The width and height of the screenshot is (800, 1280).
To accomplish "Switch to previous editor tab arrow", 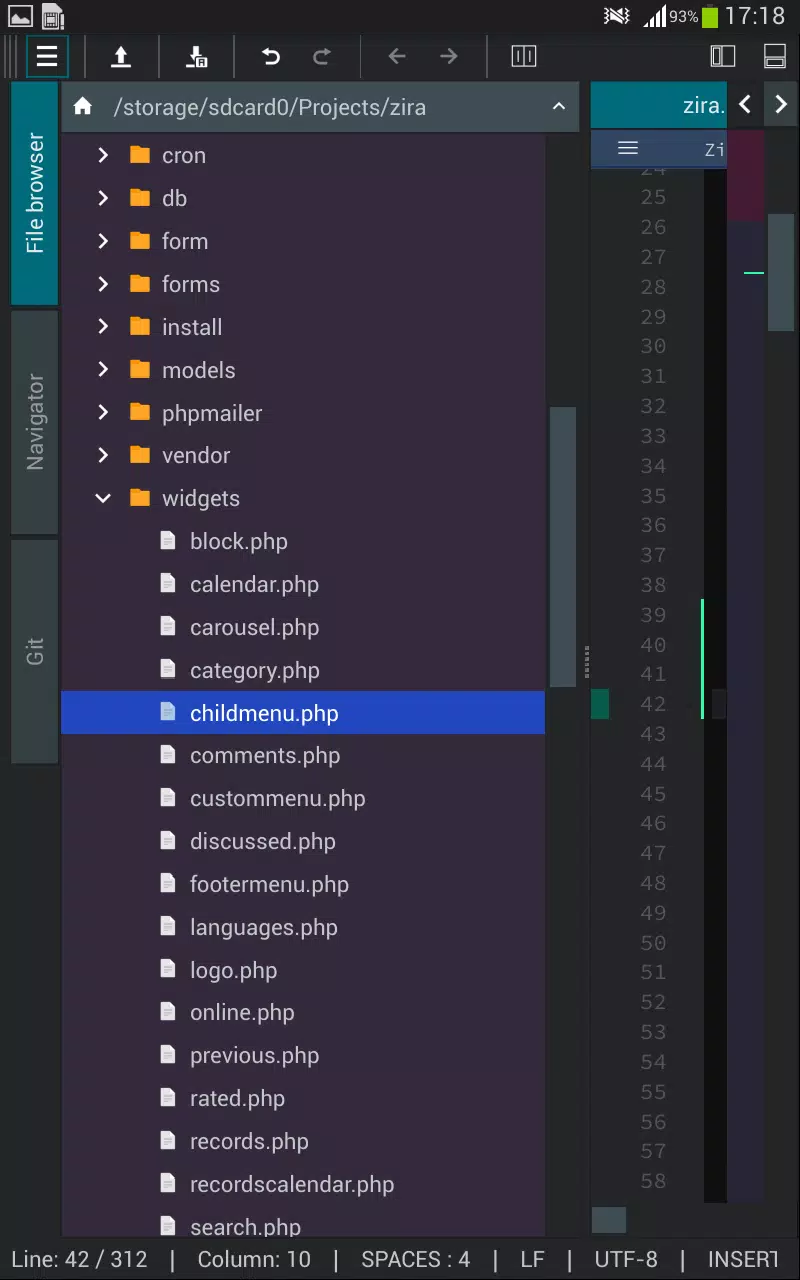I will pos(744,104).
